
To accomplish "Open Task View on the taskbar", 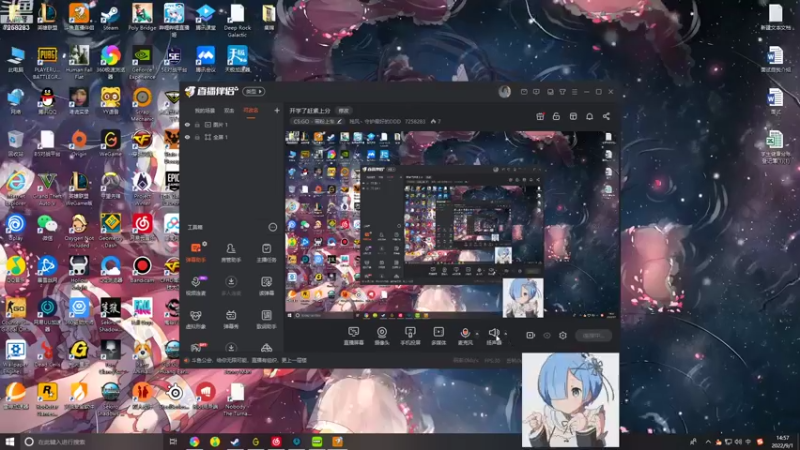I will point(173,441).
